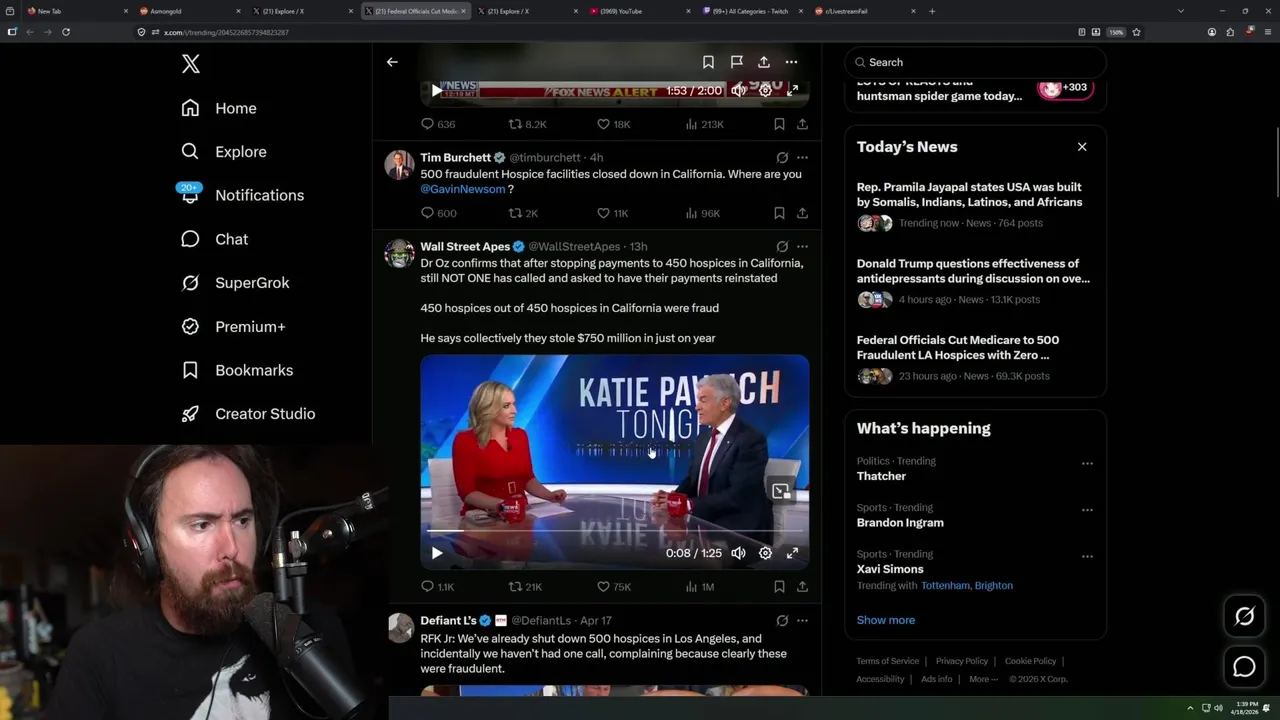Open Katie Pavlich video settings gear

tap(765, 553)
